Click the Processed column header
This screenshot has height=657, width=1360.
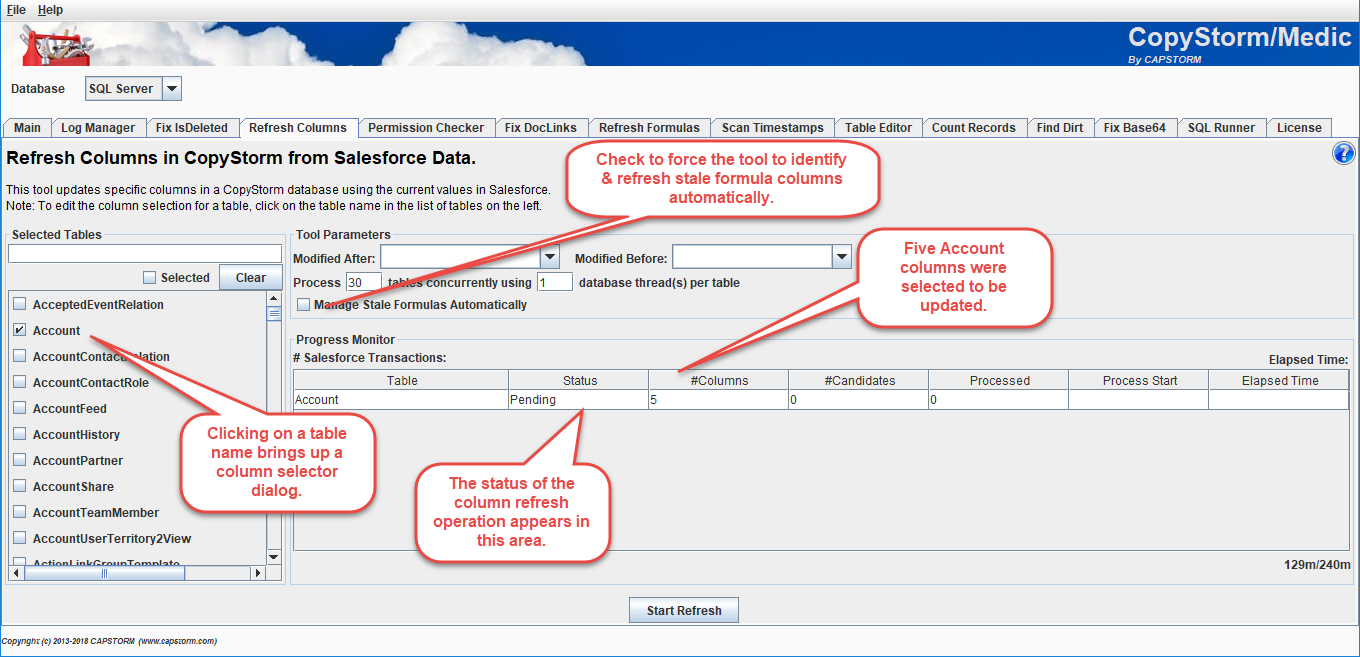(x=999, y=381)
